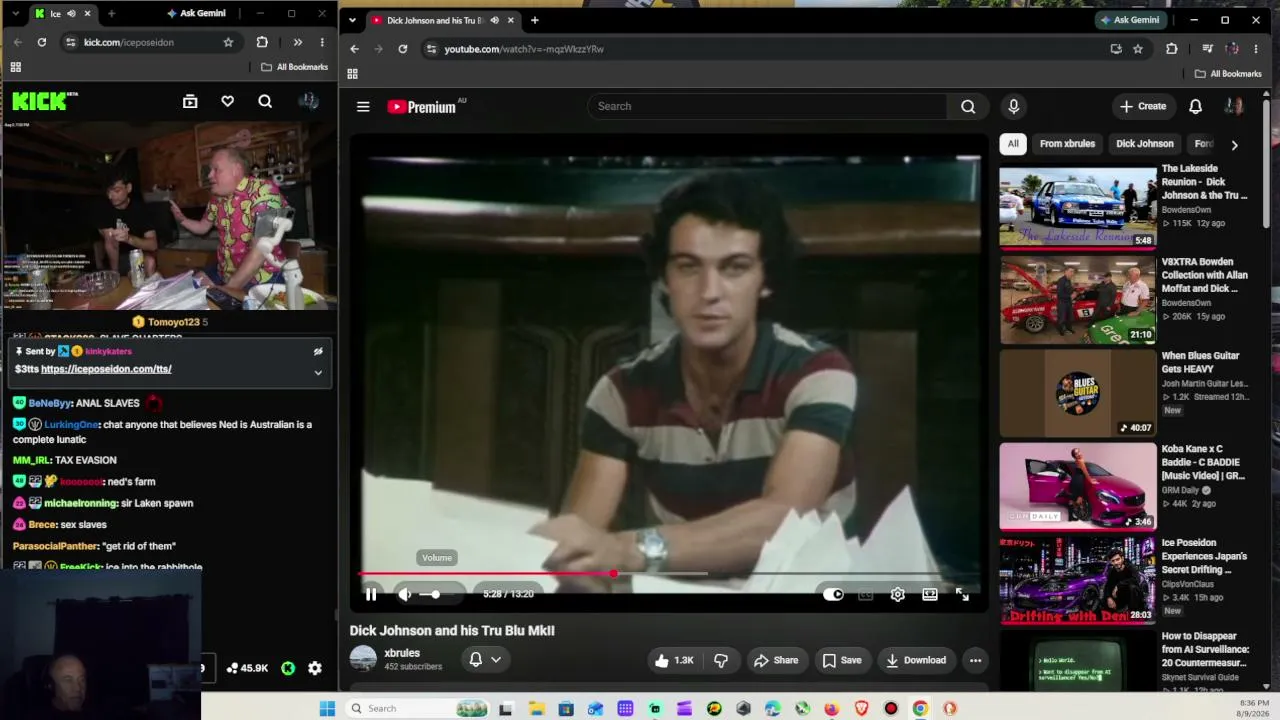
Task: Select the From xbrules filter chip
Action: tap(1067, 144)
